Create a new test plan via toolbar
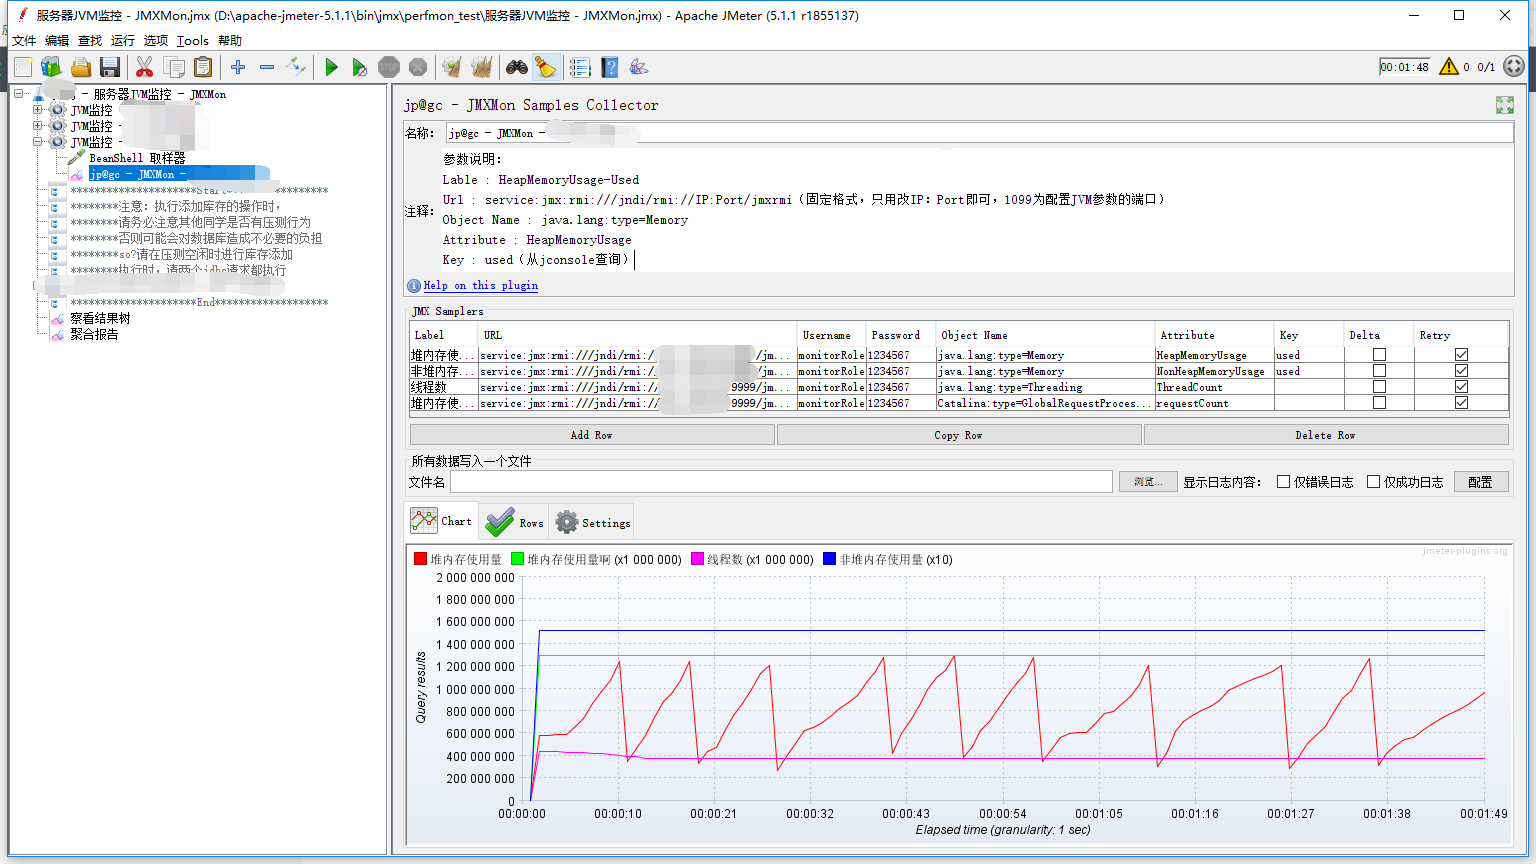Image resolution: width=1536 pixels, height=864 pixels. pos(23,67)
